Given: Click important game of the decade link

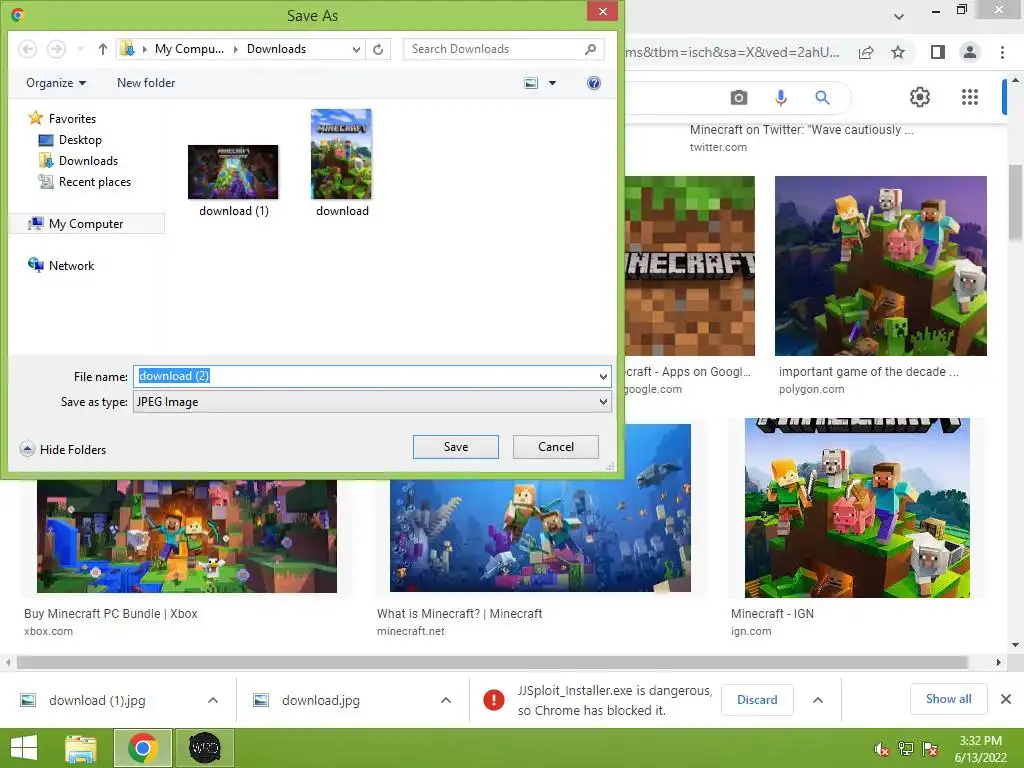Looking at the screenshot, I should click(x=868, y=372).
